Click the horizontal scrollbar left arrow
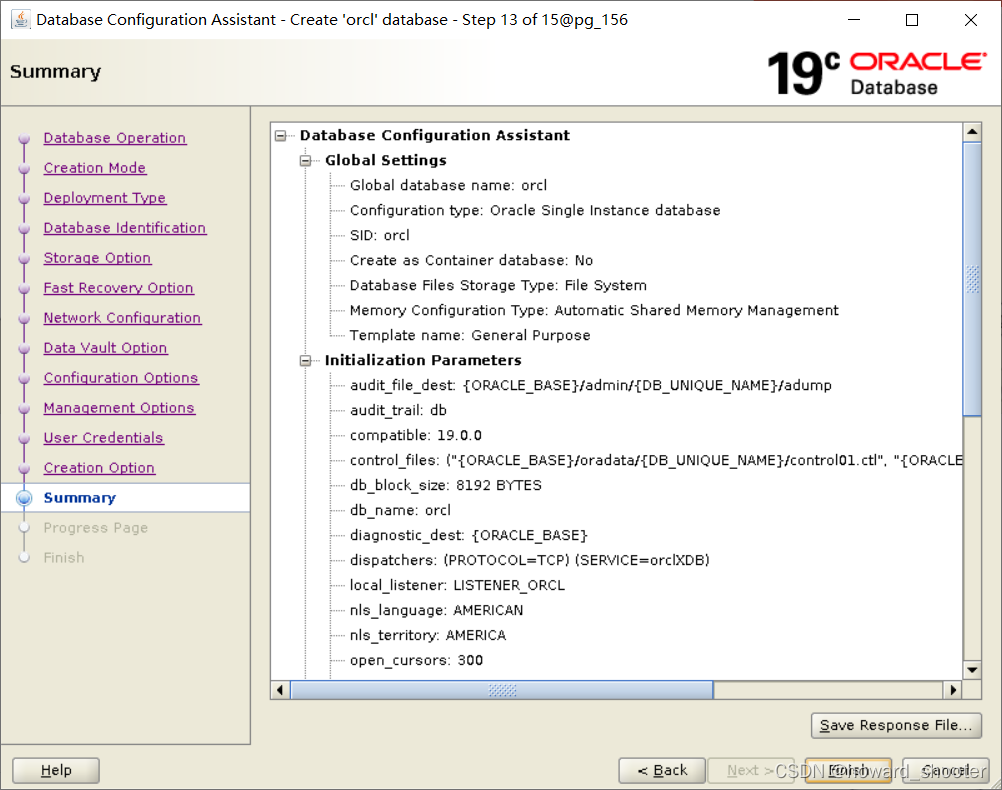 point(280,690)
